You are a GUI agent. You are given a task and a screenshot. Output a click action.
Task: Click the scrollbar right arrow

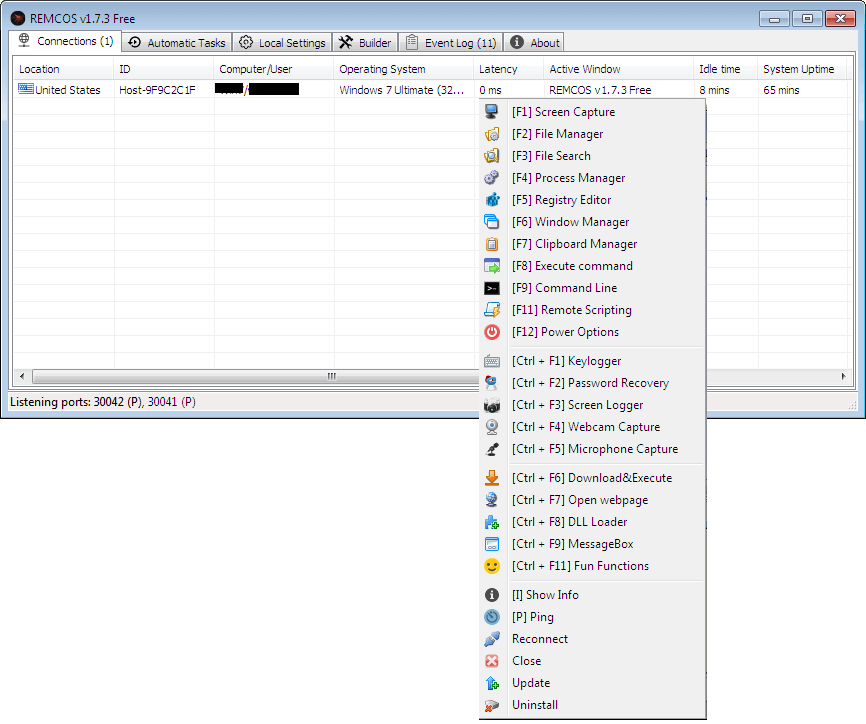(843, 377)
